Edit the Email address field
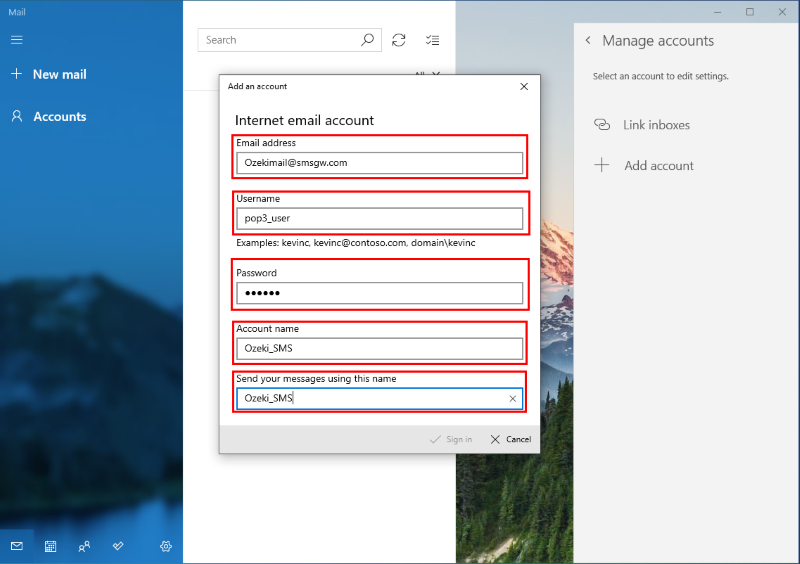This screenshot has height=564, width=800. click(x=380, y=163)
